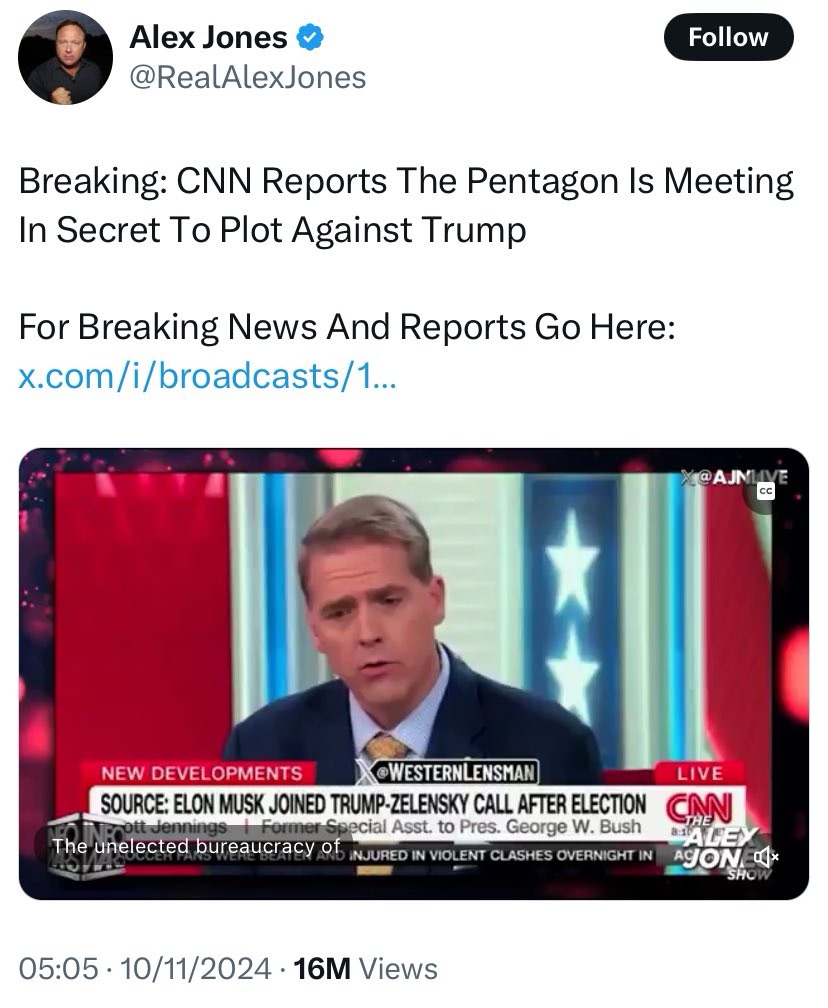Click the X@AJNLIVE watermark
Screen dimensions: 828x1008
coord(734,477)
